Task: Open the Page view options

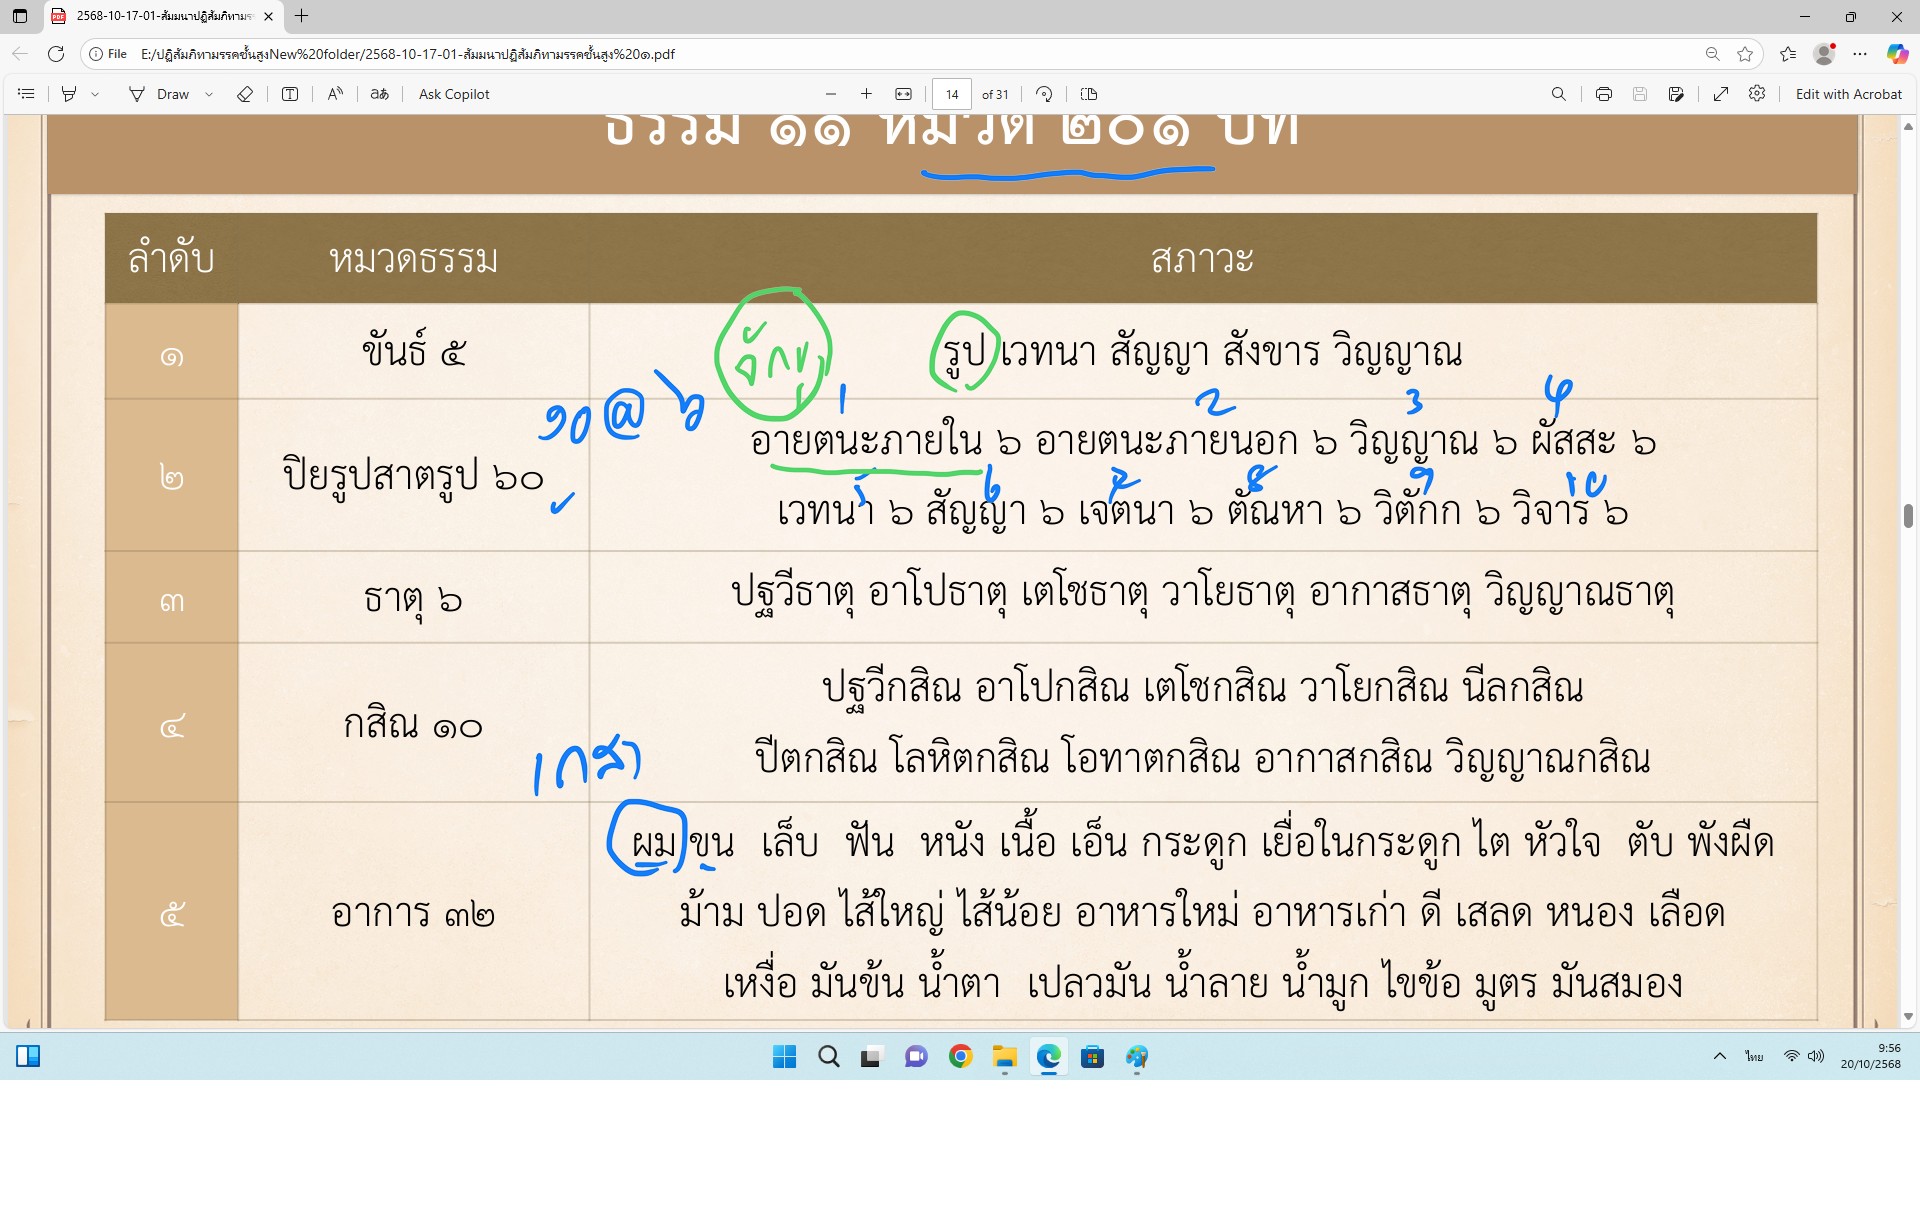Action: point(1089,94)
